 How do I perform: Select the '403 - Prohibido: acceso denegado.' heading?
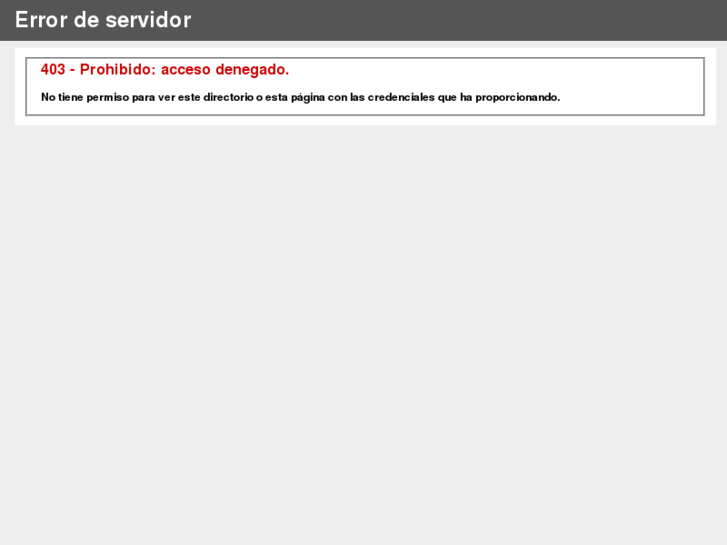coord(165,70)
